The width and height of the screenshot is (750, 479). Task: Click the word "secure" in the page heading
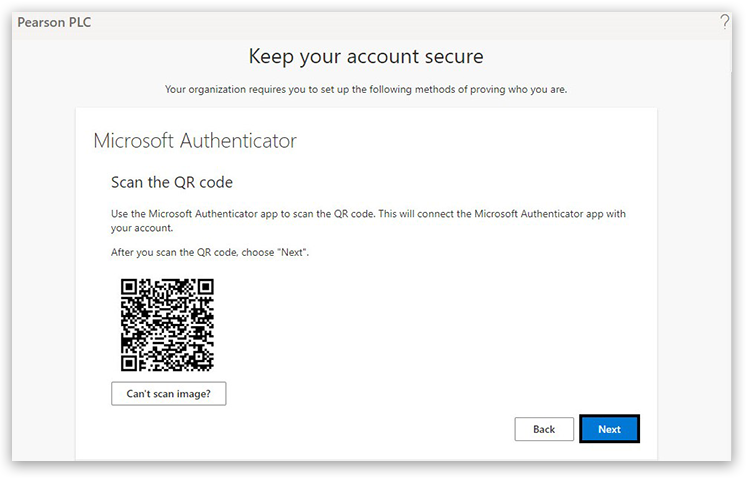[450, 56]
